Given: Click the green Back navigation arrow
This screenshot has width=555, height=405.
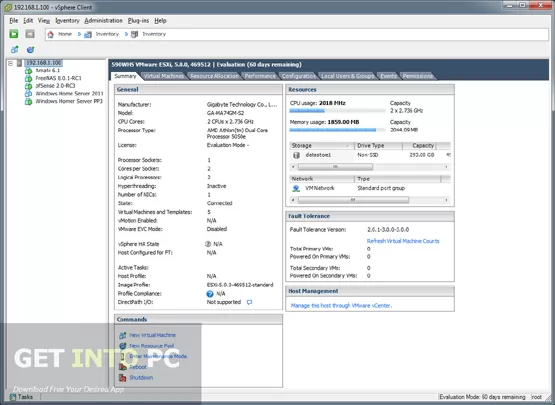Looking at the screenshot, I should pos(14,34).
